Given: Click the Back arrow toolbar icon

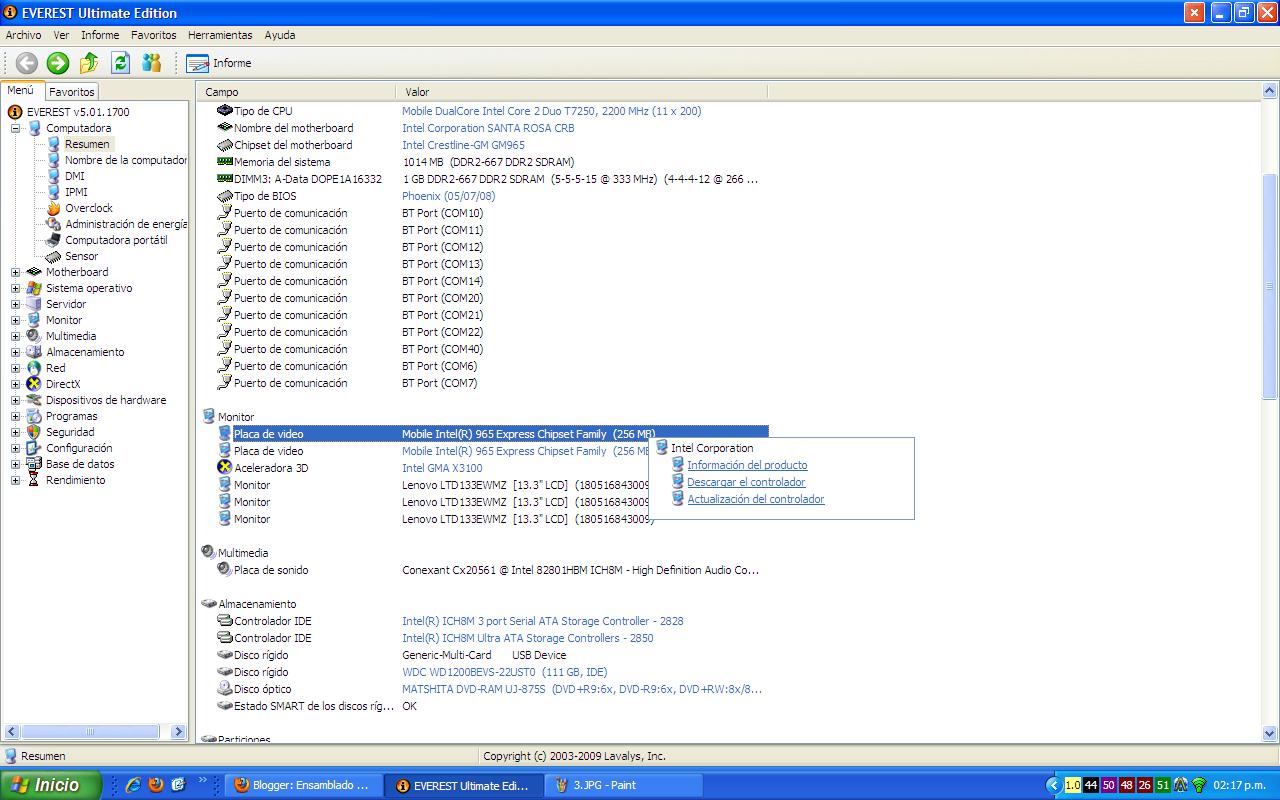Looking at the screenshot, I should click(26, 63).
